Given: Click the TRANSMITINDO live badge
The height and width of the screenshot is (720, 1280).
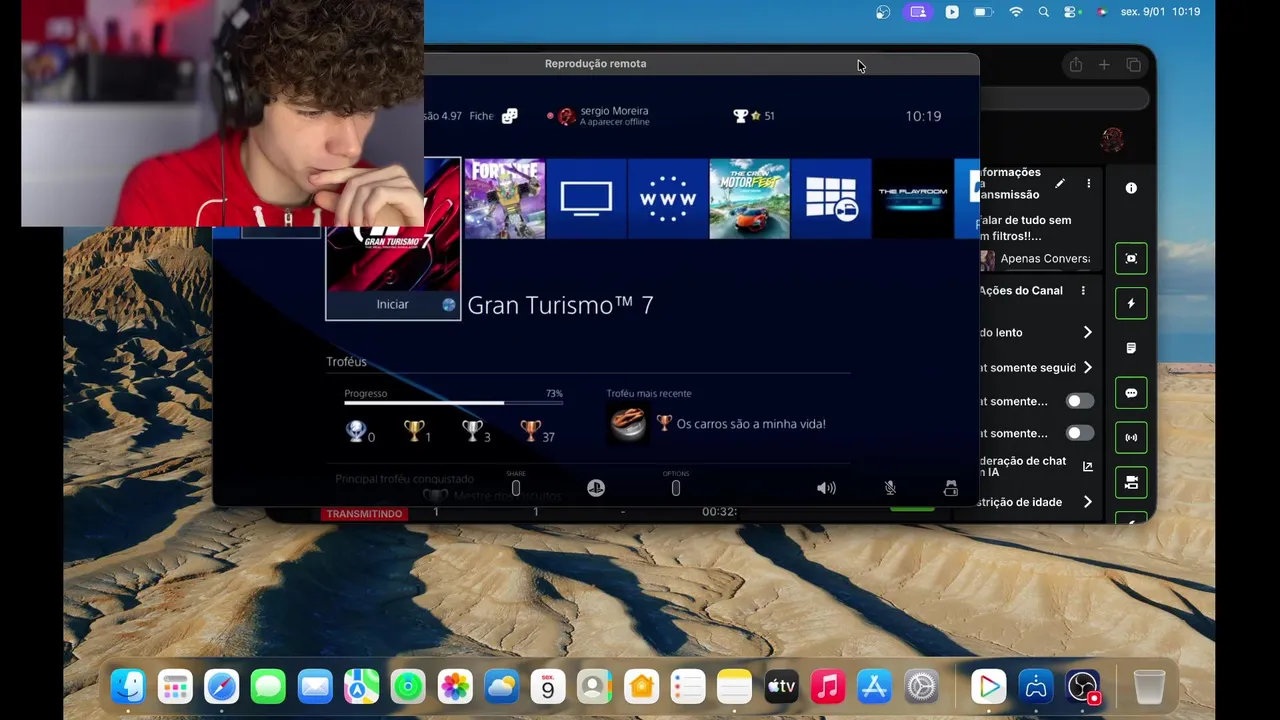Looking at the screenshot, I should (364, 514).
